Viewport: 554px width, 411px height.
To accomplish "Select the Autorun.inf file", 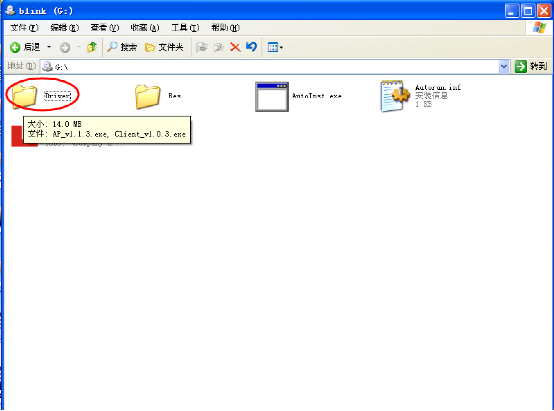I will tap(395, 96).
